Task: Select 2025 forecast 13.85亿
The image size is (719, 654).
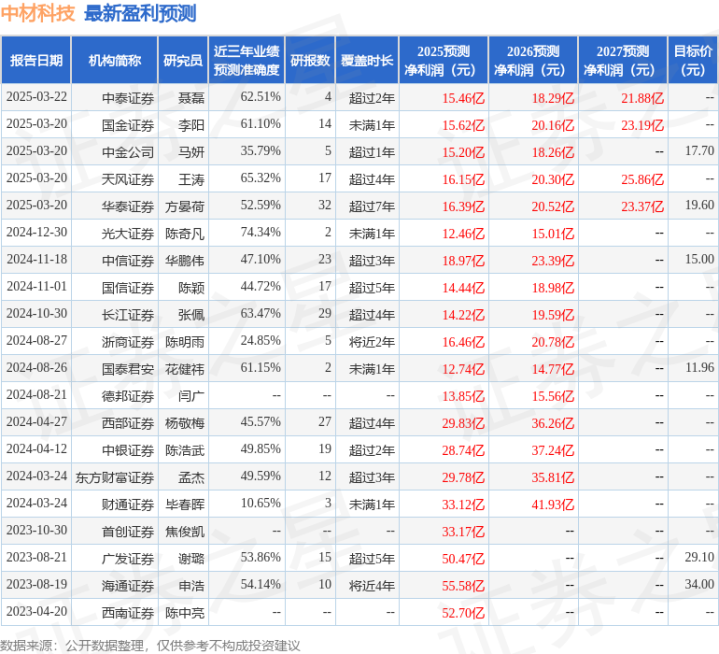Action: (x=463, y=396)
